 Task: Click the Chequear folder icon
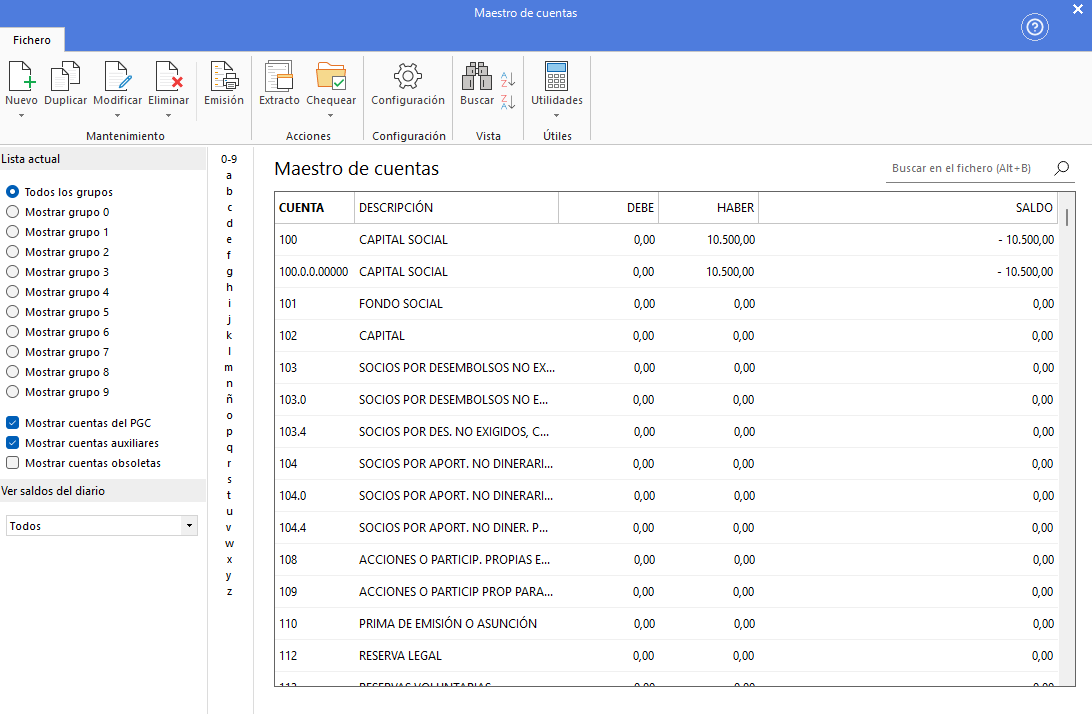pyautogui.click(x=331, y=76)
